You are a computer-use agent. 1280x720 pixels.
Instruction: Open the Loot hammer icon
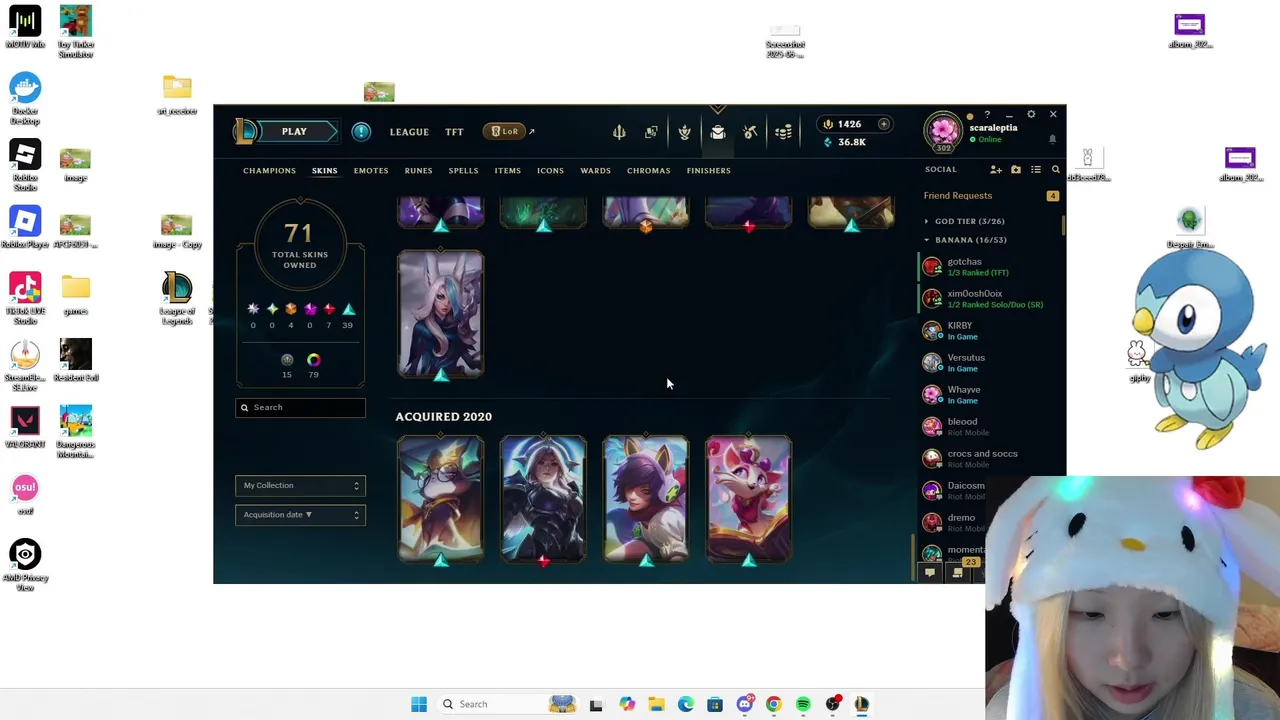click(750, 132)
